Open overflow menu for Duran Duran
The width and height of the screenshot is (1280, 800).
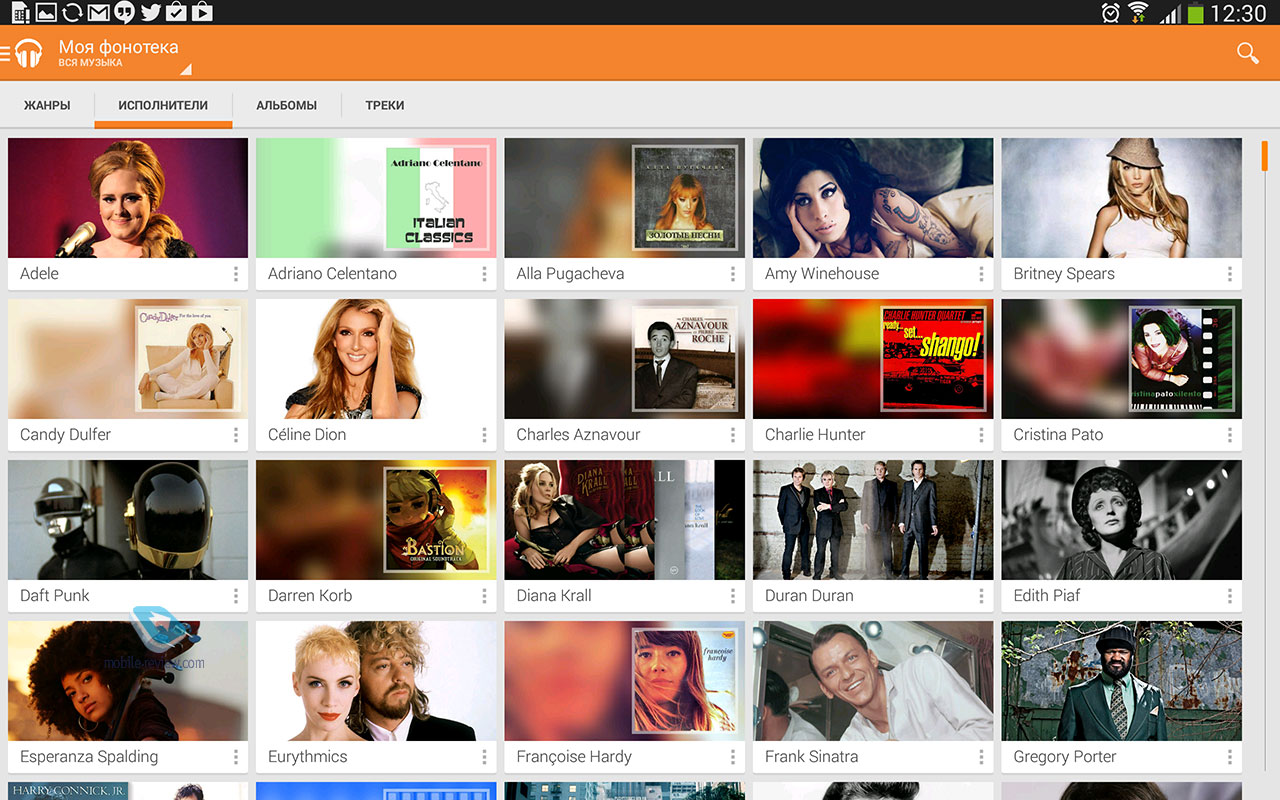(x=981, y=596)
